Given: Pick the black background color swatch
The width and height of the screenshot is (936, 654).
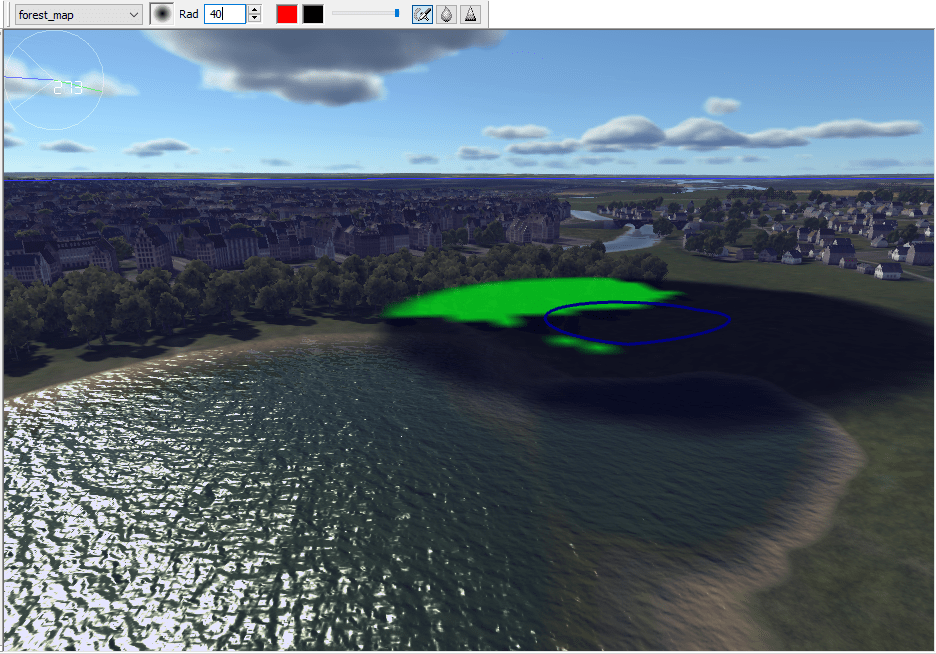Looking at the screenshot, I should click(313, 14).
